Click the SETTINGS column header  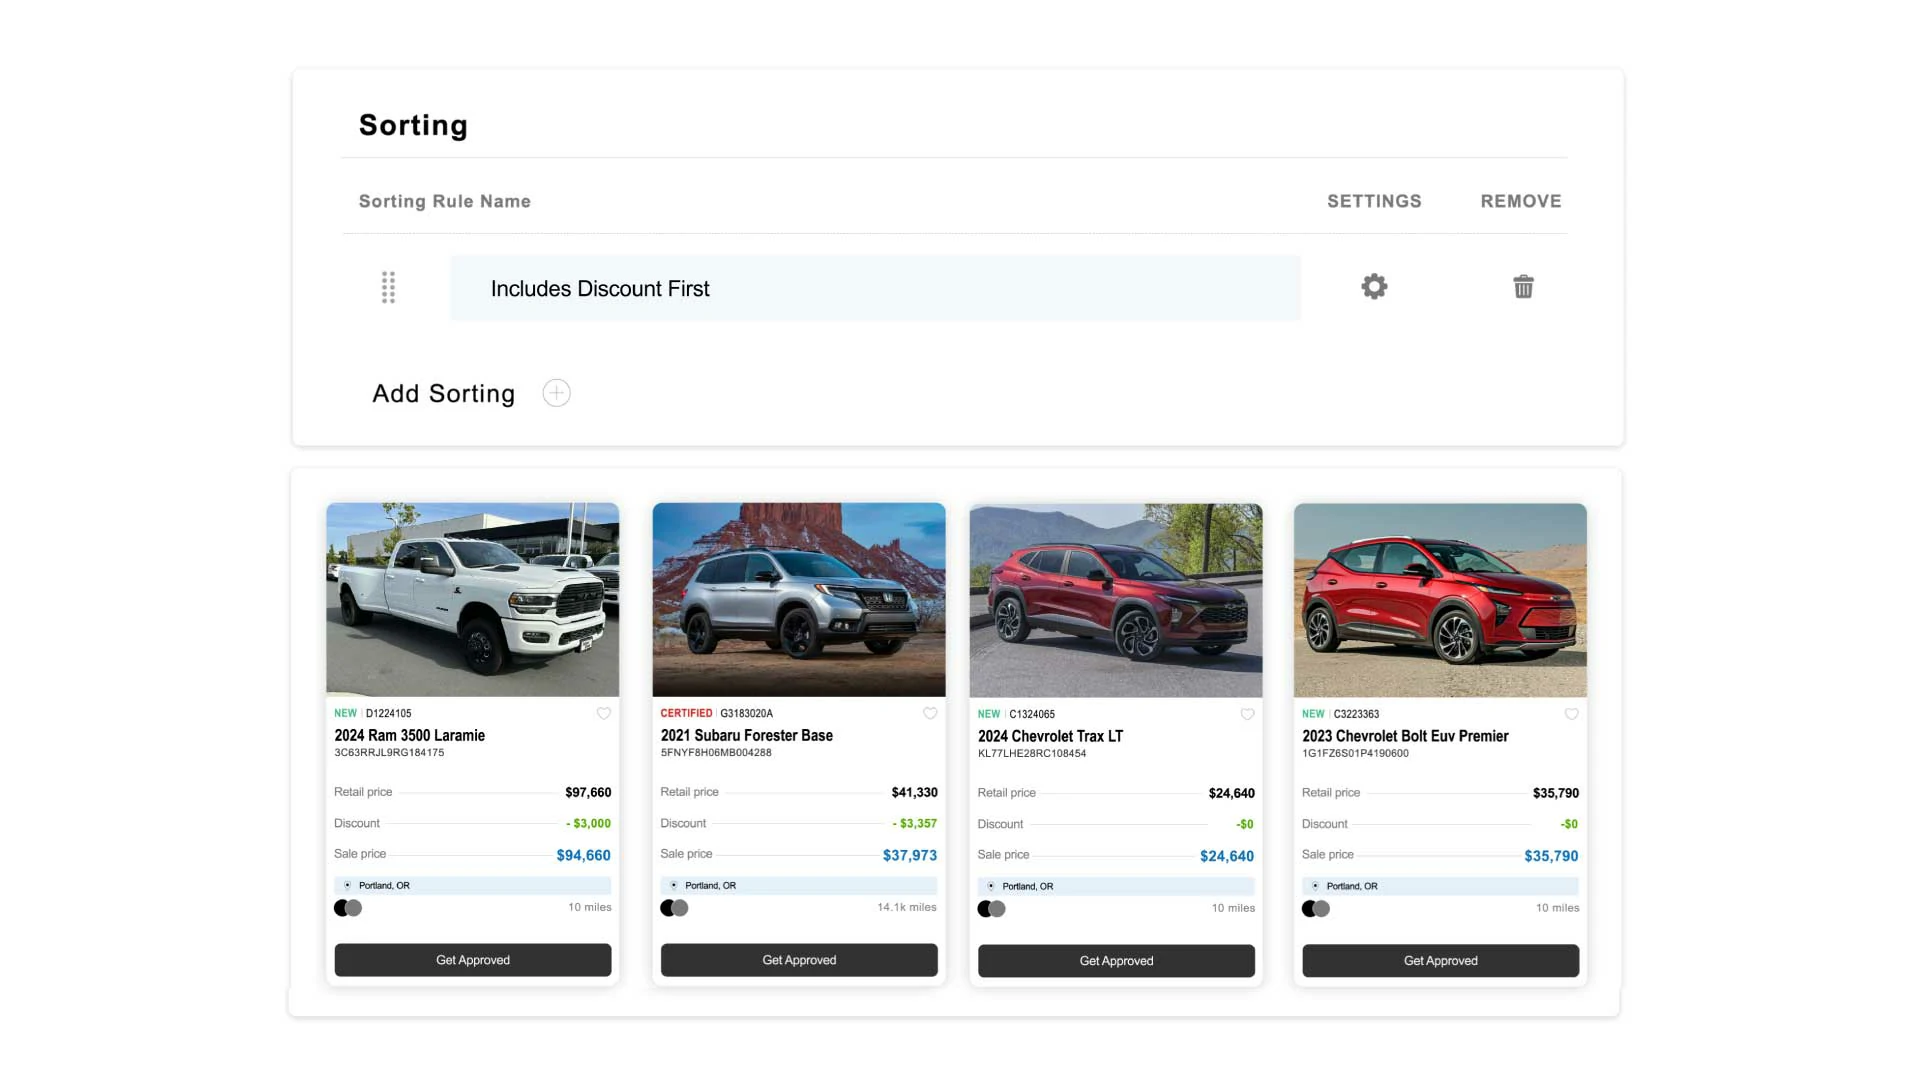[x=1374, y=201]
